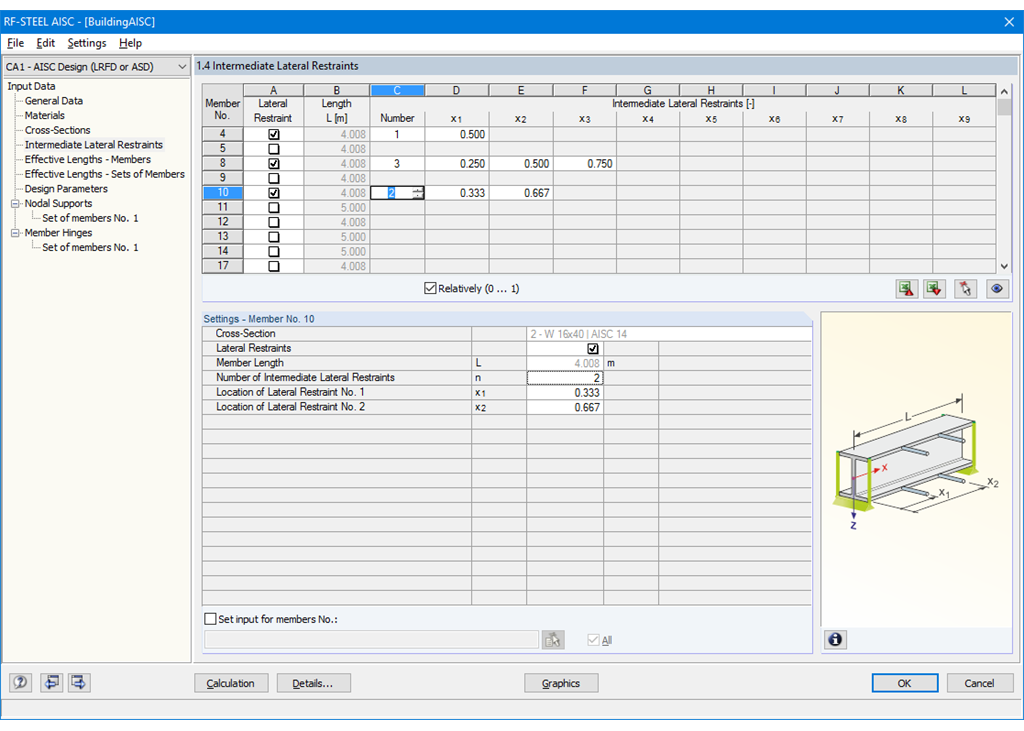1024x731 pixels.
Task: Click the Graphics button
Action: pos(561,683)
